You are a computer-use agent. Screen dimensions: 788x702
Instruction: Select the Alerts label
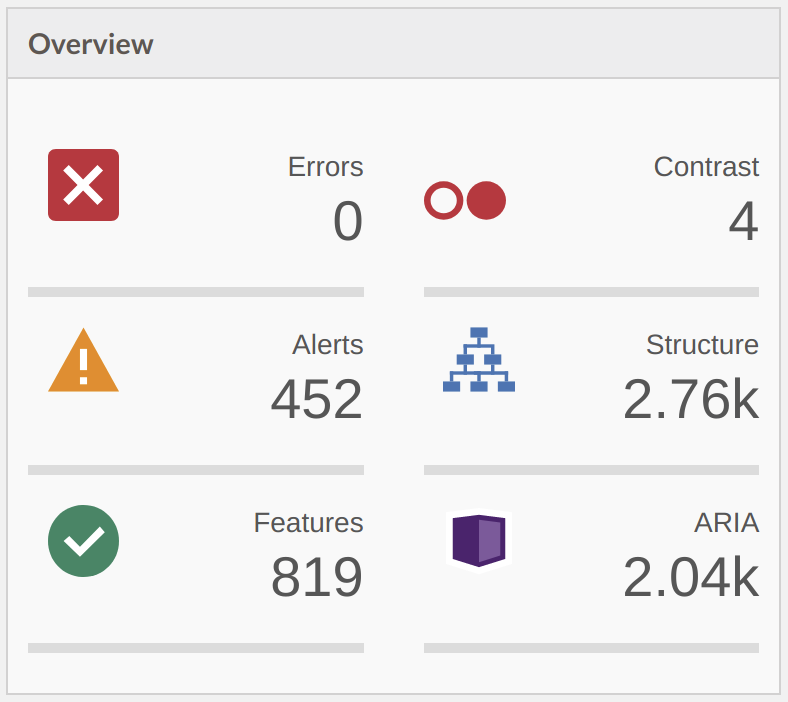point(328,345)
